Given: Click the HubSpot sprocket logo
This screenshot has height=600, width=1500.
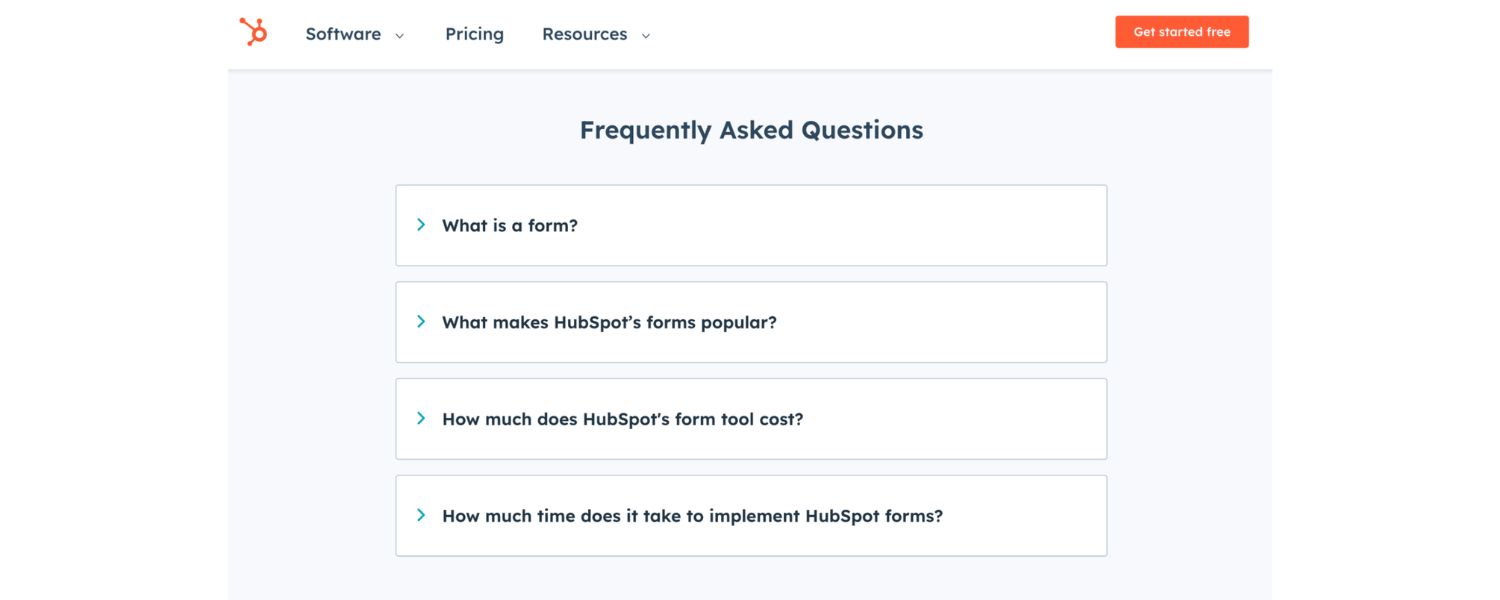Looking at the screenshot, I should pyautogui.click(x=252, y=31).
